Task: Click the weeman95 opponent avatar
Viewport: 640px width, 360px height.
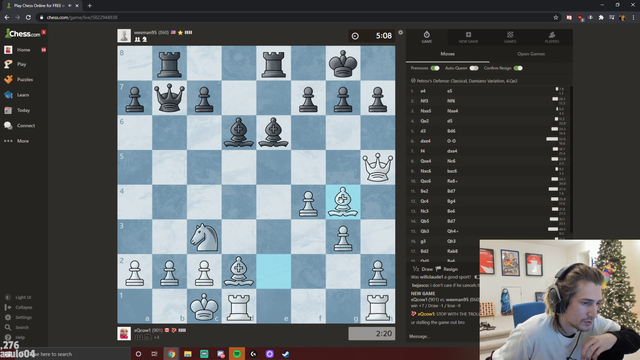Action: pos(124,36)
